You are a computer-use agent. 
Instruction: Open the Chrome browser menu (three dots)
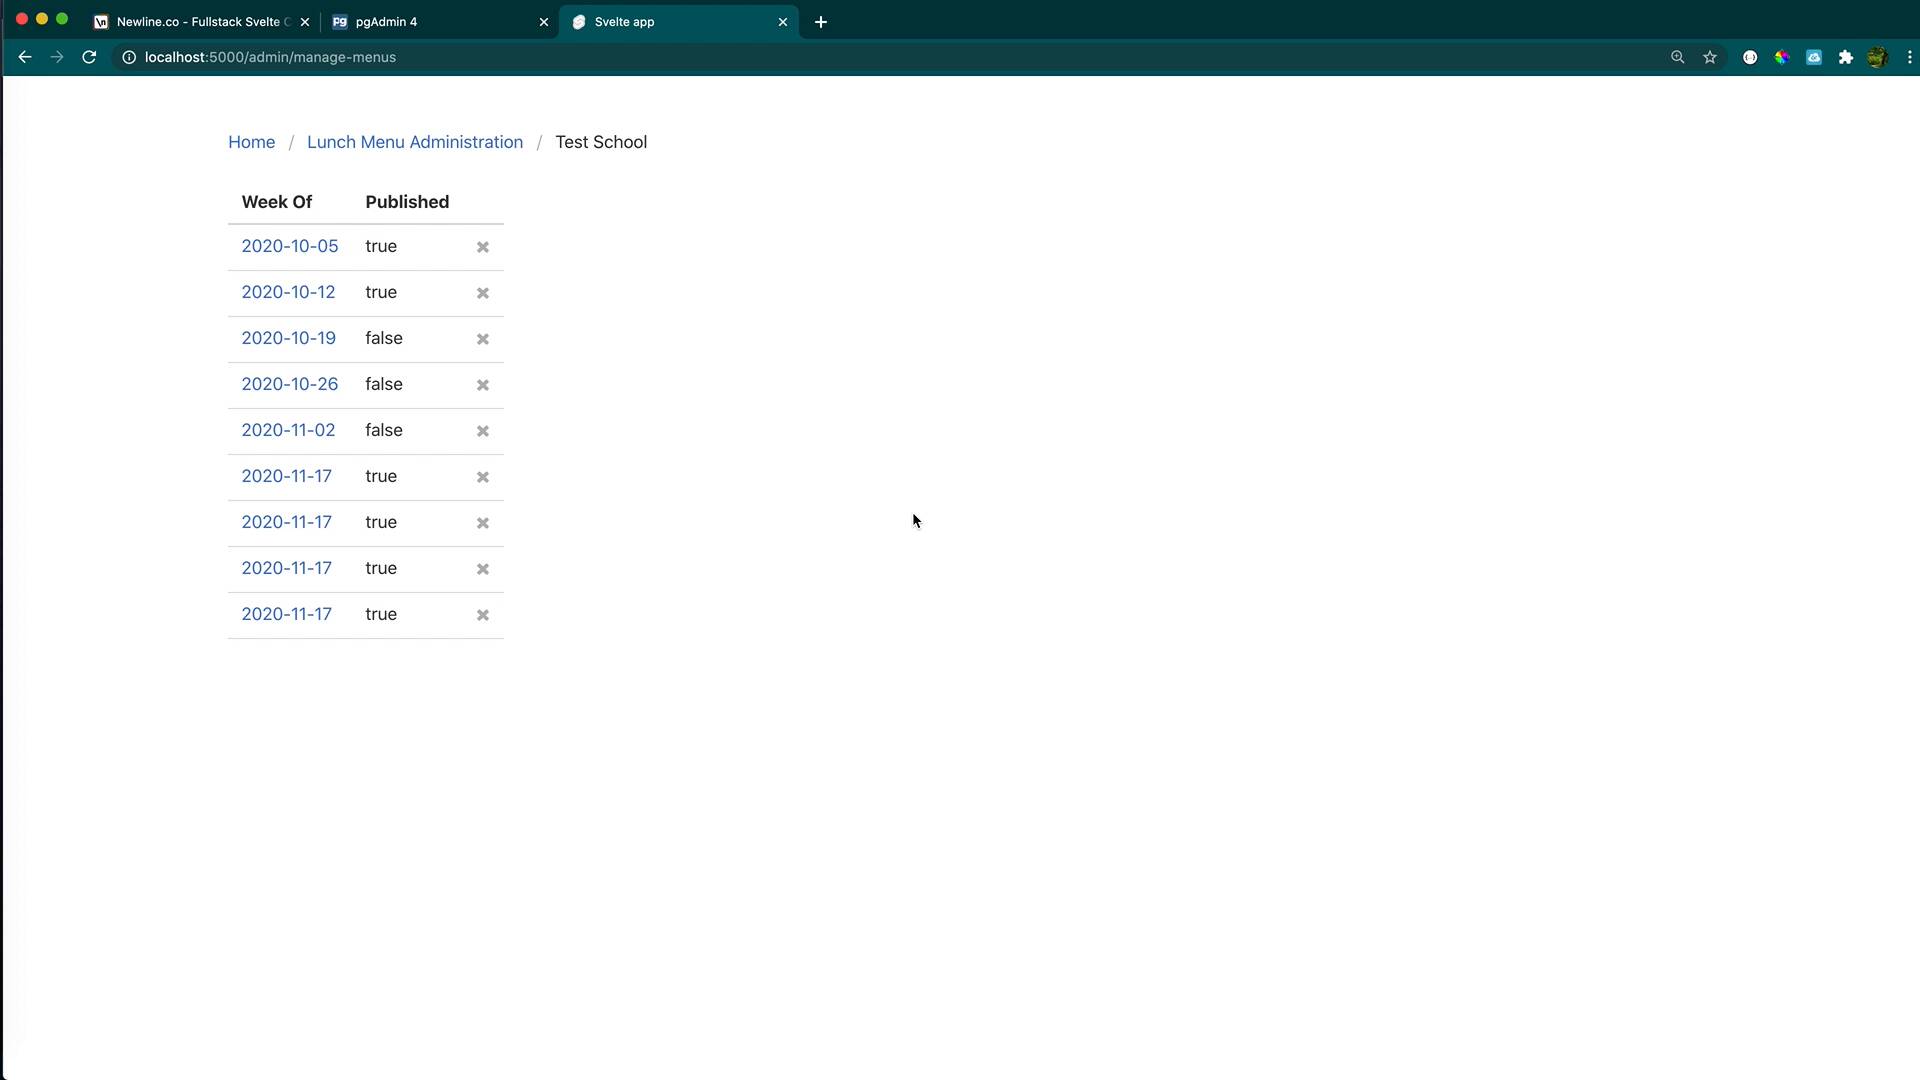pos(1910,57)
